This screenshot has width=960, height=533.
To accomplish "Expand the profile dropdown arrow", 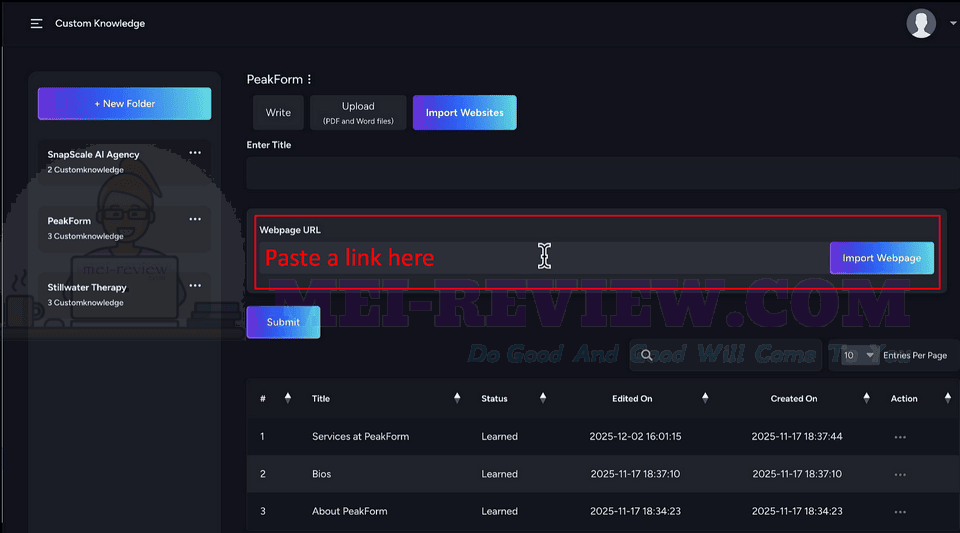I will 953,23.
